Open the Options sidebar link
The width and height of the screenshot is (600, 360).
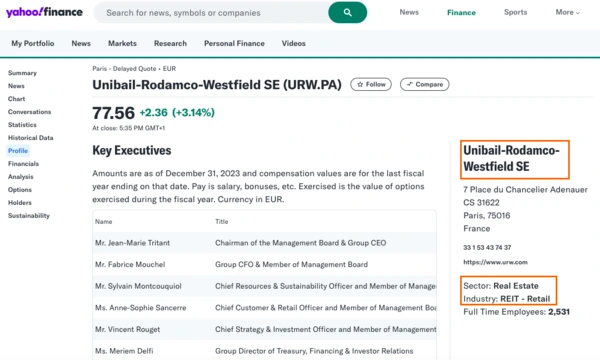coord(20,190)
